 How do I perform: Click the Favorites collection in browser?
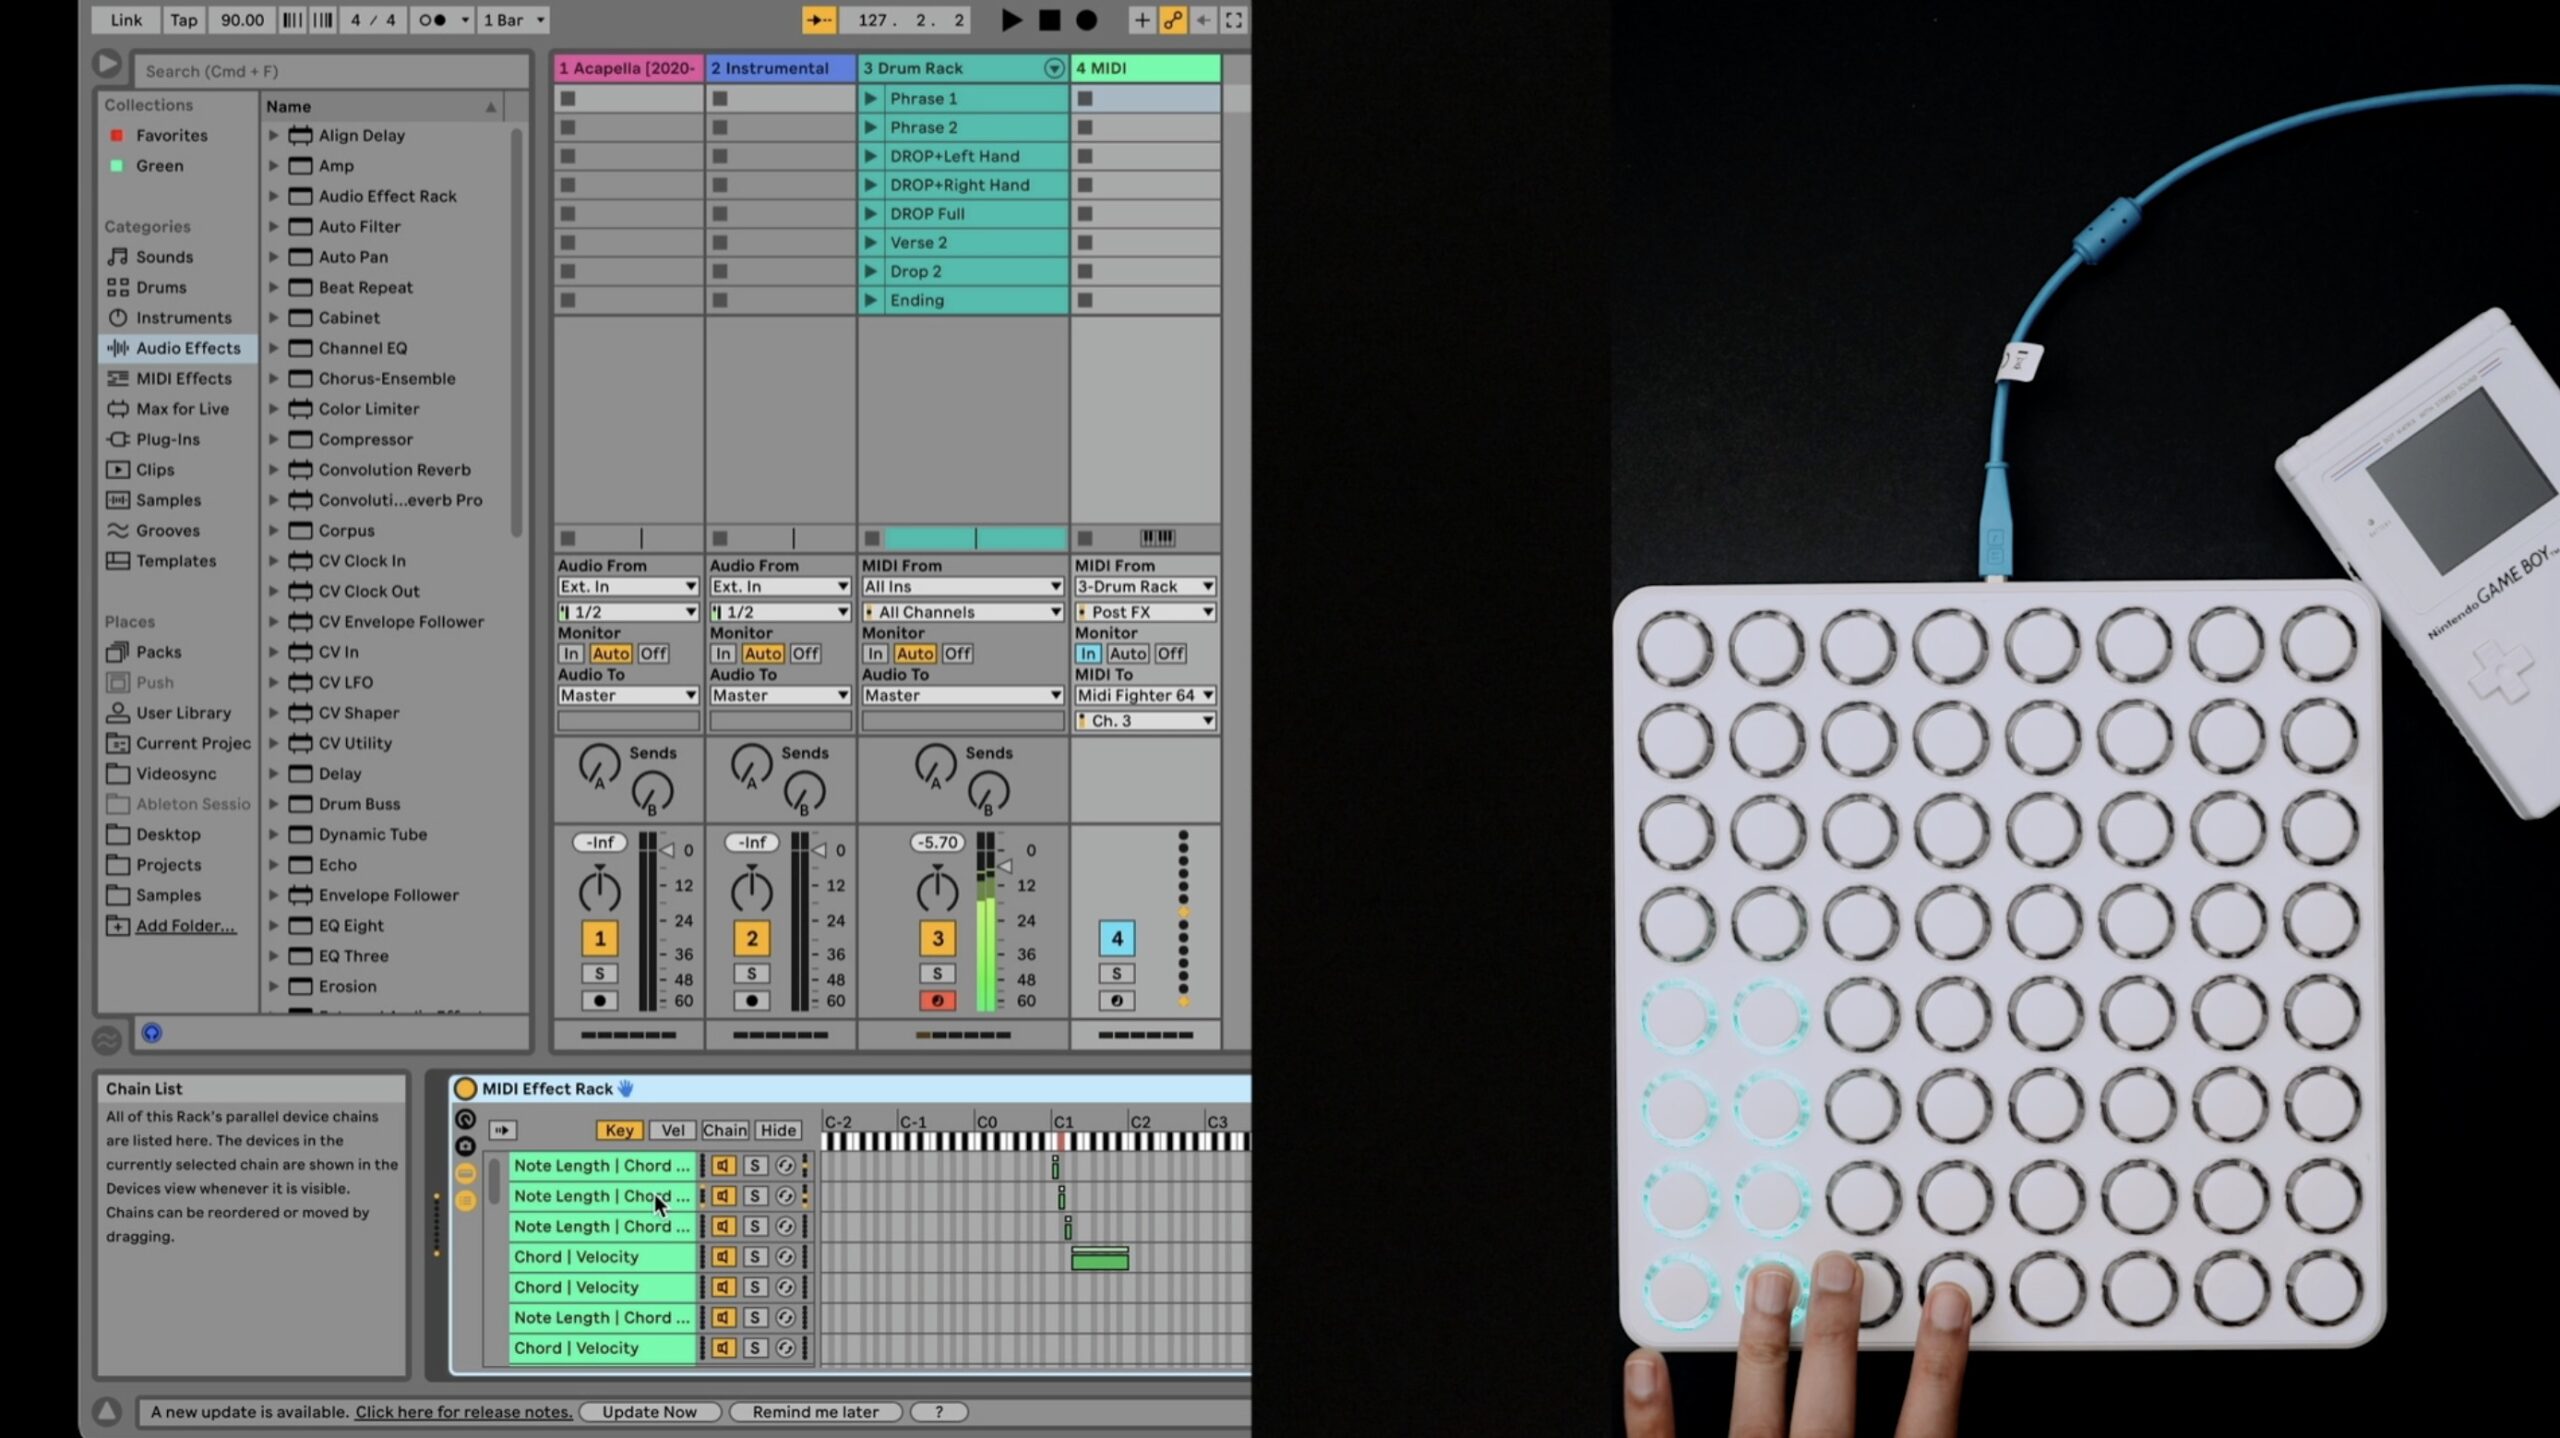click(x=172, y=134)
